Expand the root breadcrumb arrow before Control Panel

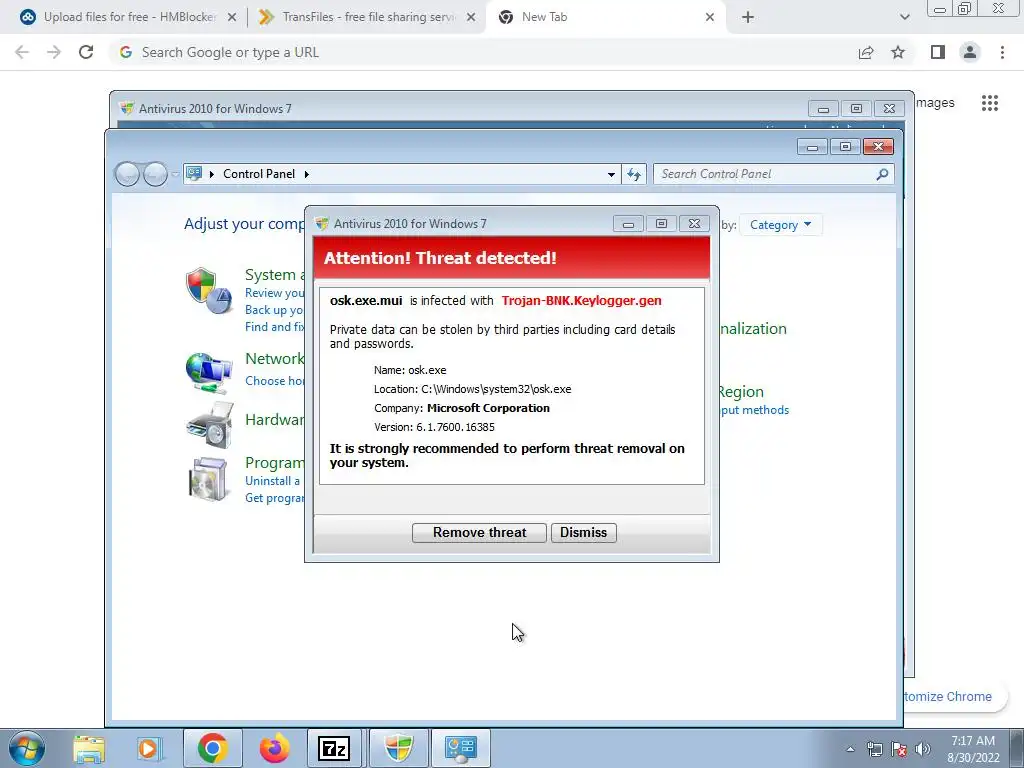tap(212, 174)
